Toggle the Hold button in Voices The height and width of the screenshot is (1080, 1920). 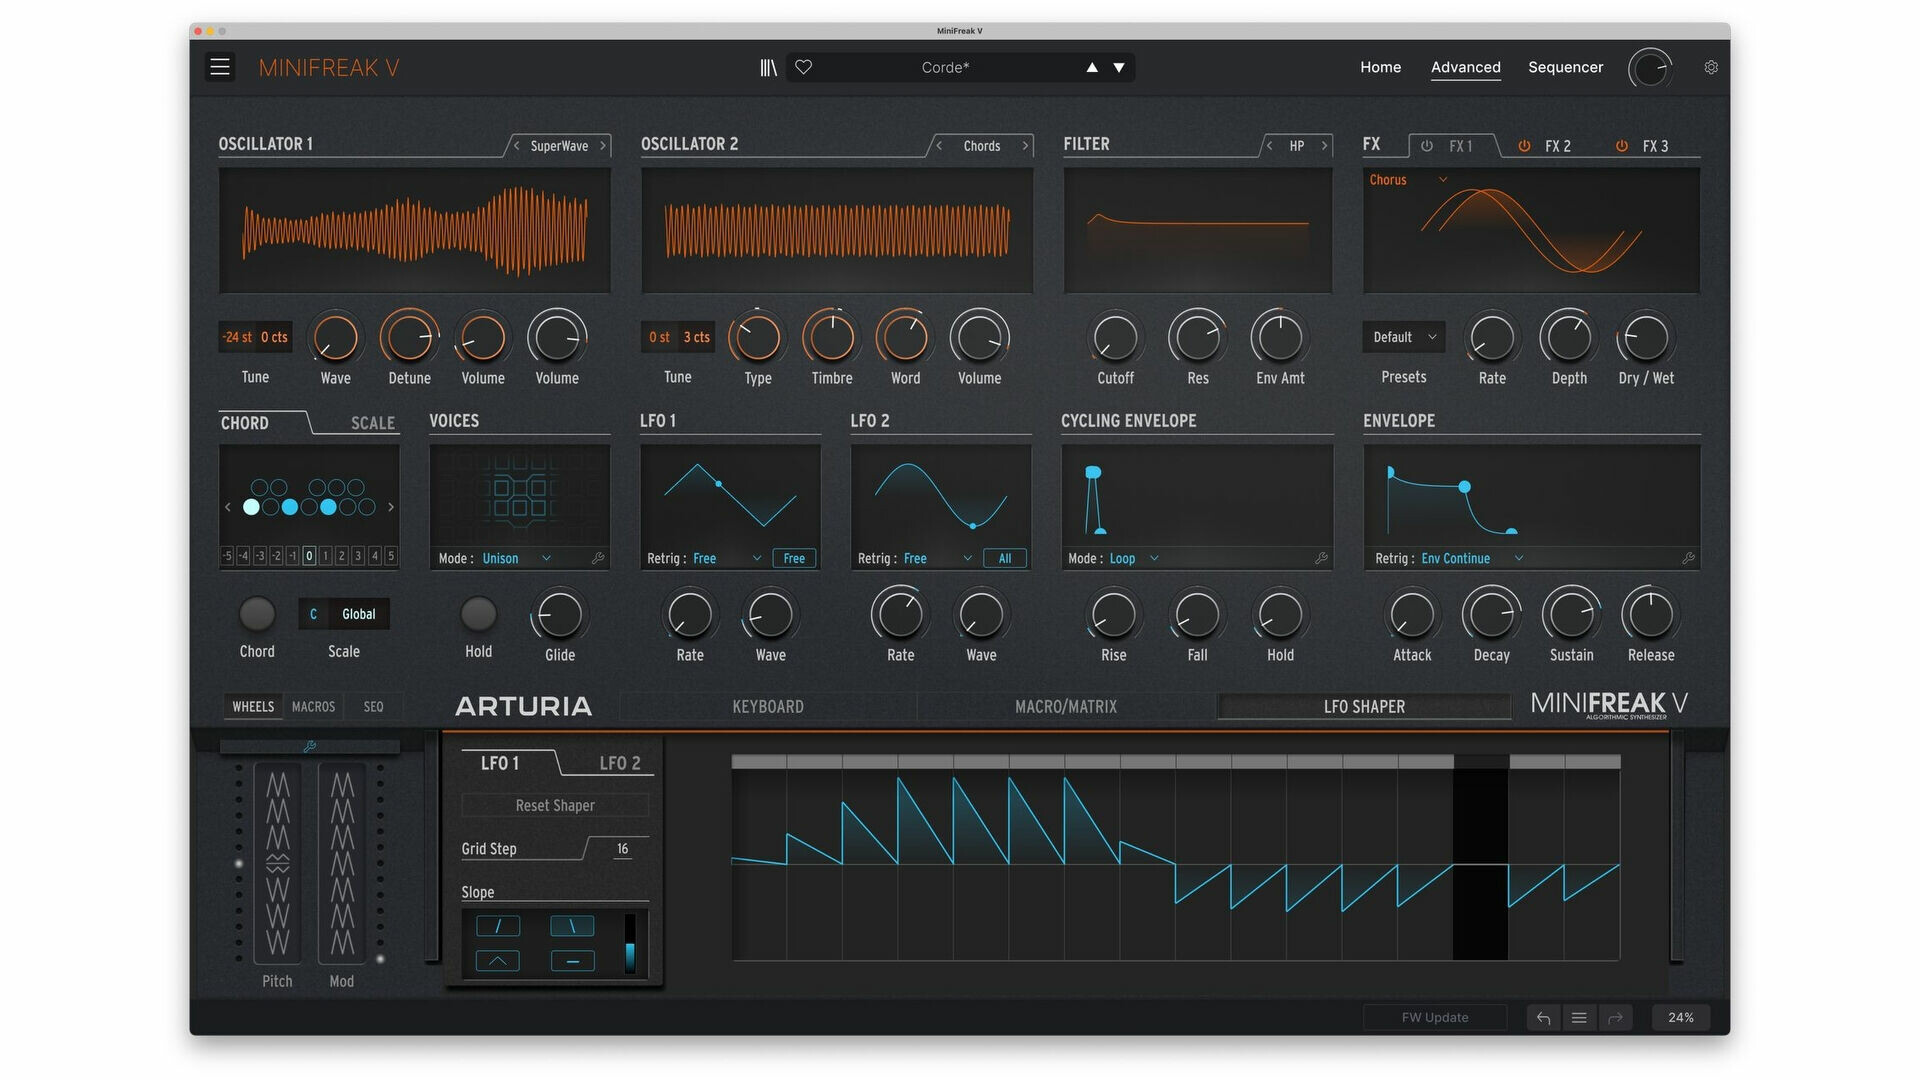478,614
